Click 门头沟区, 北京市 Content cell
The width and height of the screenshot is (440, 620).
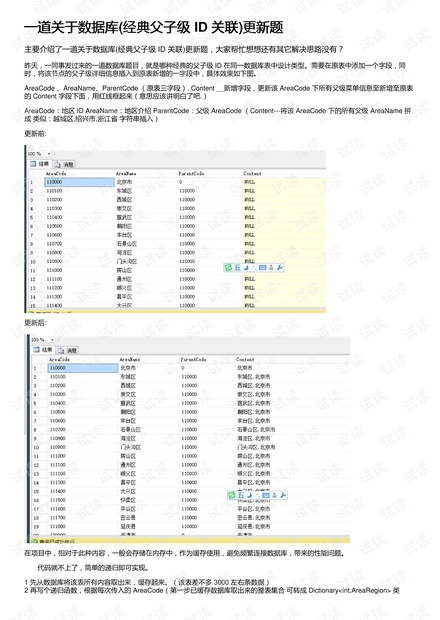pos(256,447)
